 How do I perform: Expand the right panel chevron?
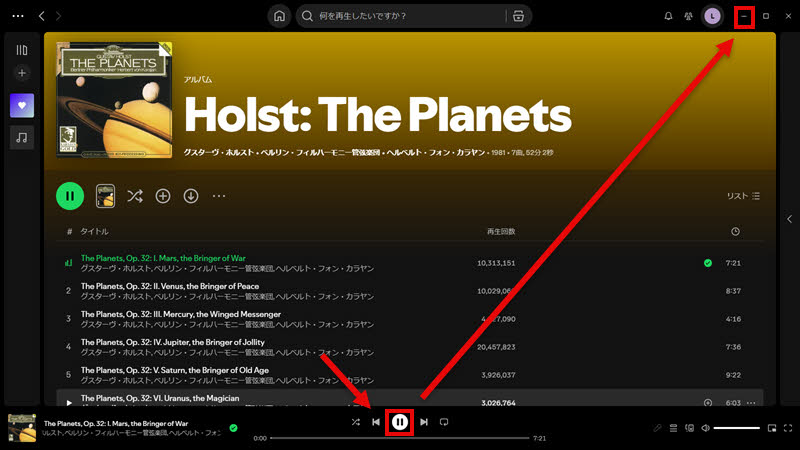click(x=789, y=219)
